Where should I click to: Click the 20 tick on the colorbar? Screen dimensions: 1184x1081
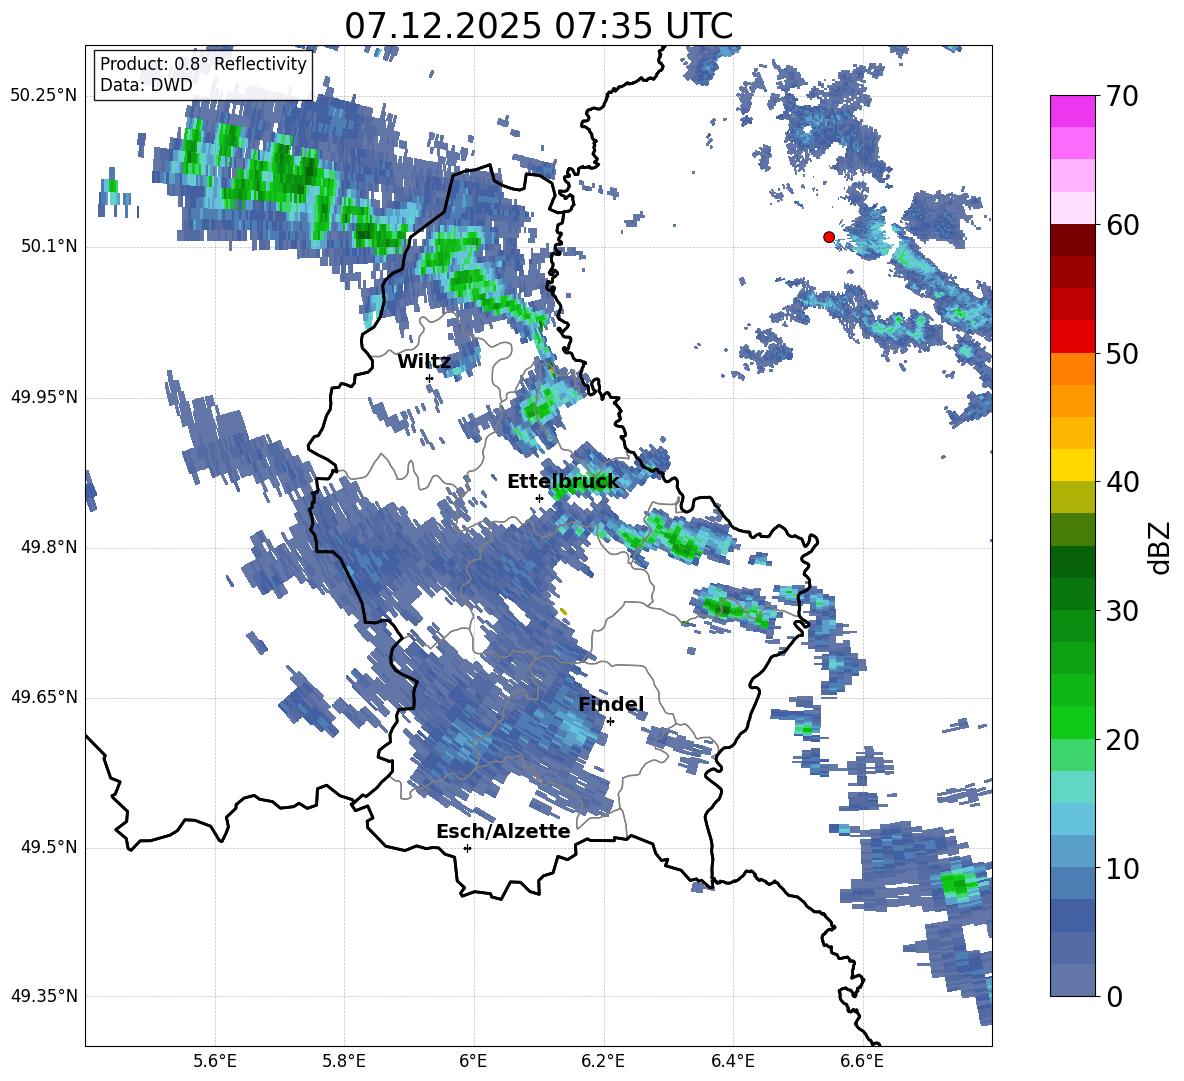pyautogui.click(x=1121, y=740)
